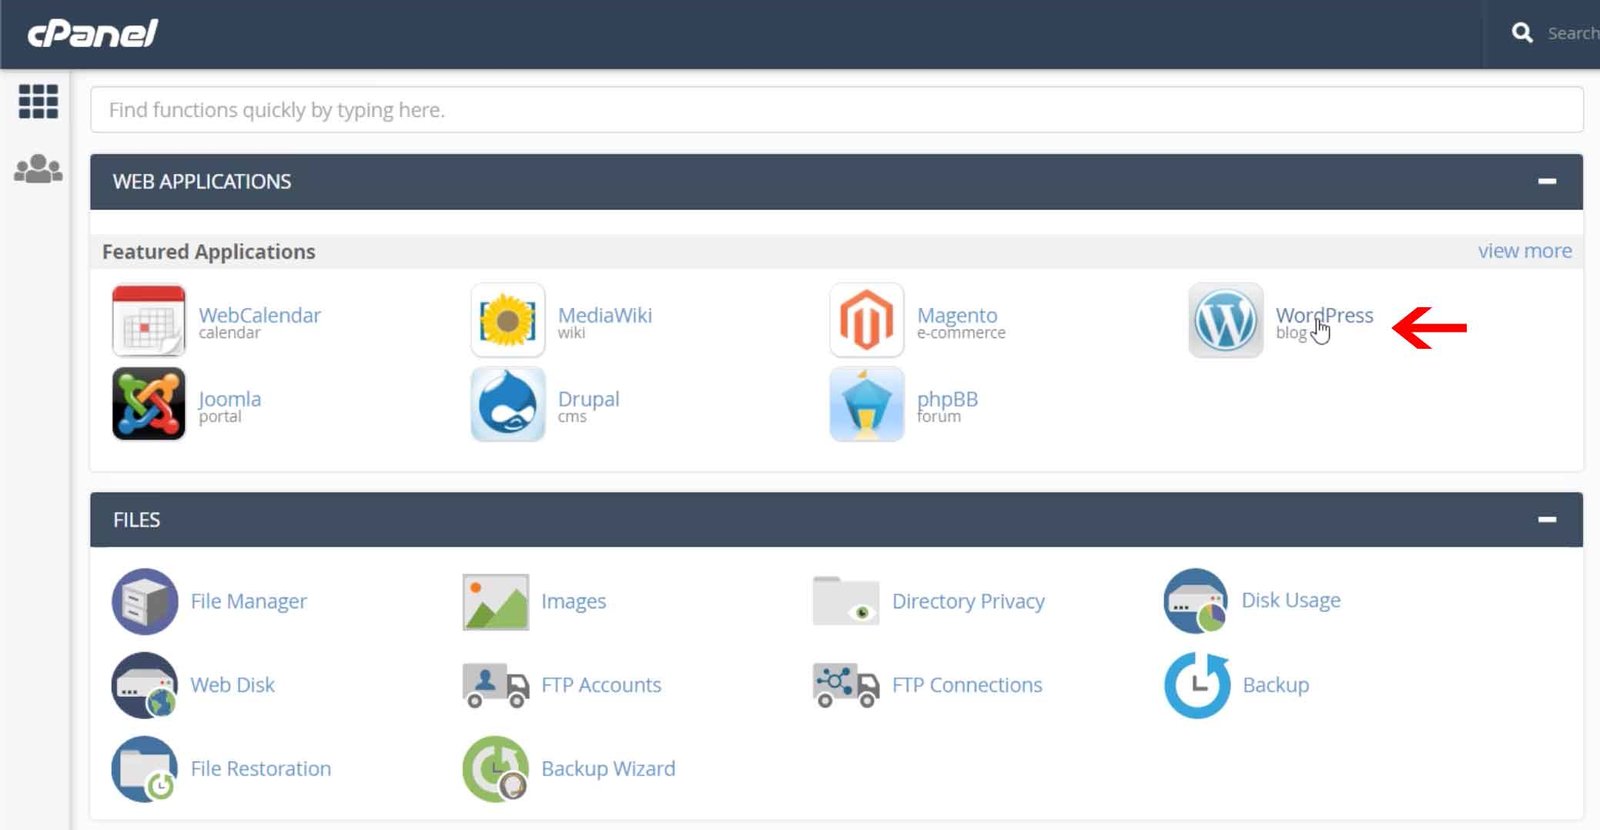Open the File Manager text link
1600x830 pixels.
(x=249, y=601)
